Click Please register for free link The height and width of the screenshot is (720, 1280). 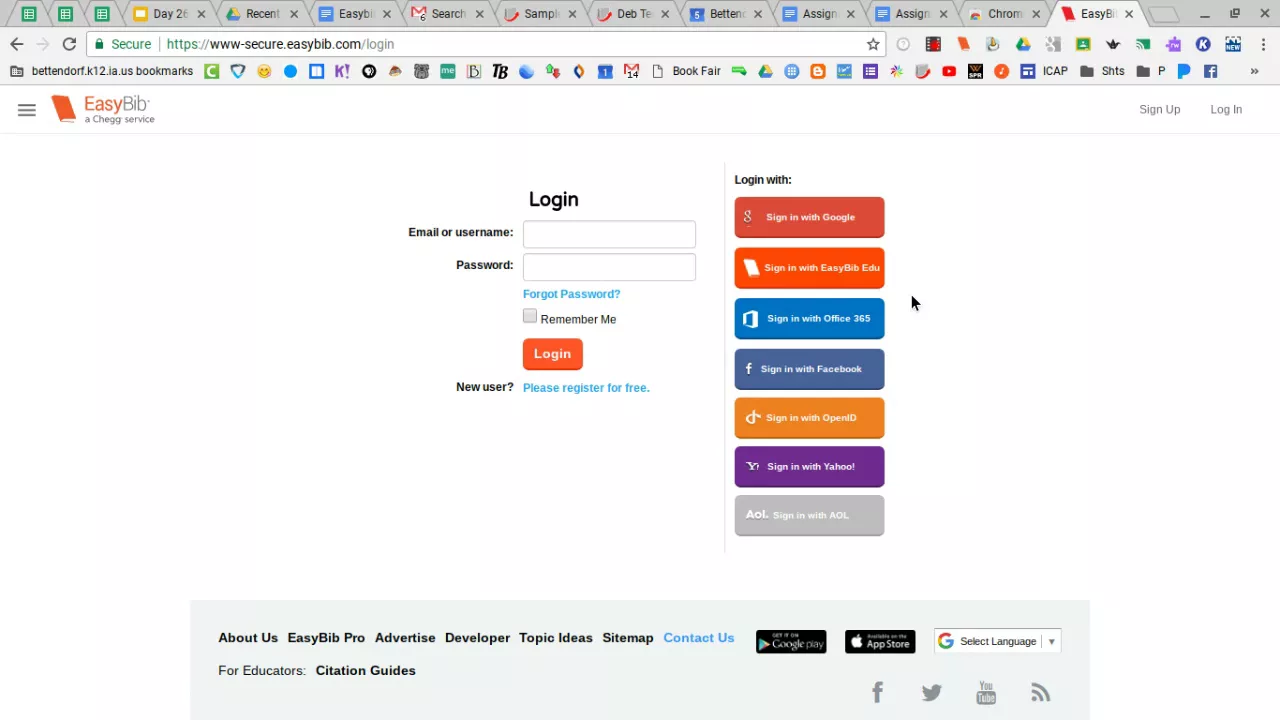pos(586,388)
